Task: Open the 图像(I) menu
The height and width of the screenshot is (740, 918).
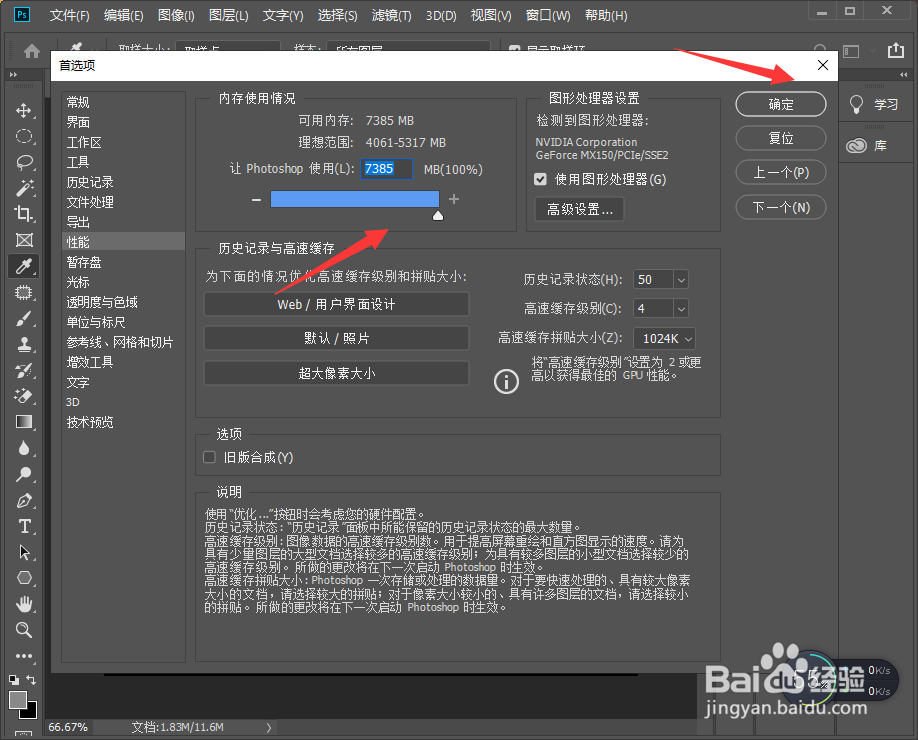Action: point(176,16)
